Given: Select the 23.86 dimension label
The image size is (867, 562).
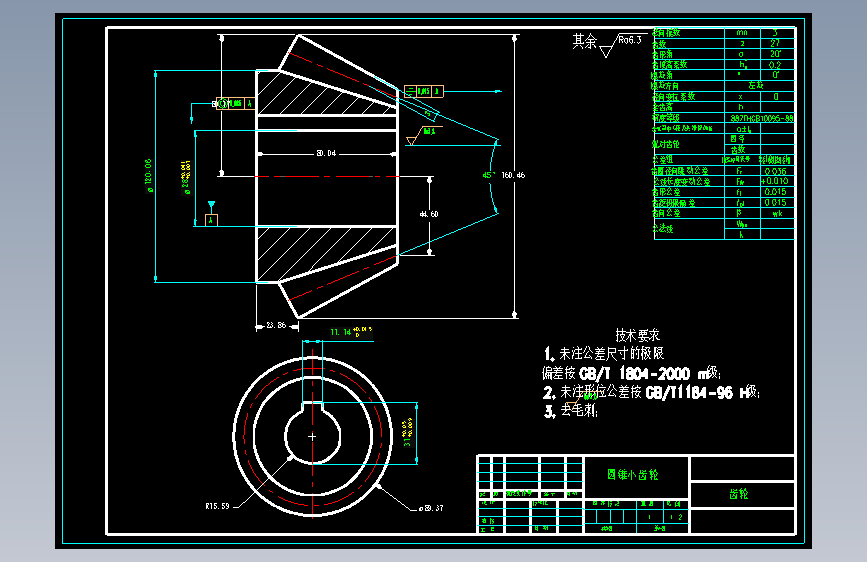Looking at the screenshot, I should pos(276,325).
